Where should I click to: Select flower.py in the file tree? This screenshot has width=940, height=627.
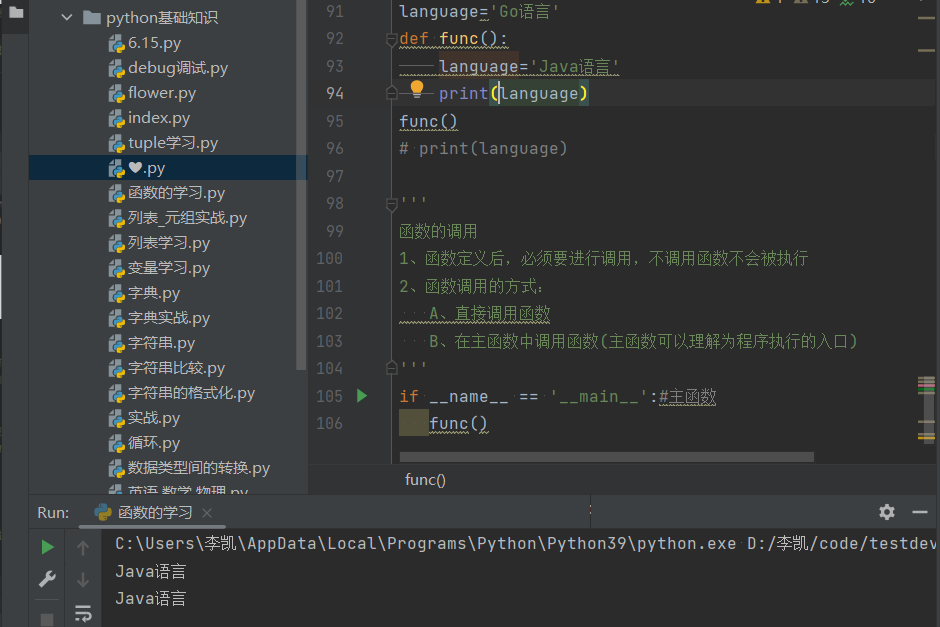pyautogui.click(x=162, y=93)
